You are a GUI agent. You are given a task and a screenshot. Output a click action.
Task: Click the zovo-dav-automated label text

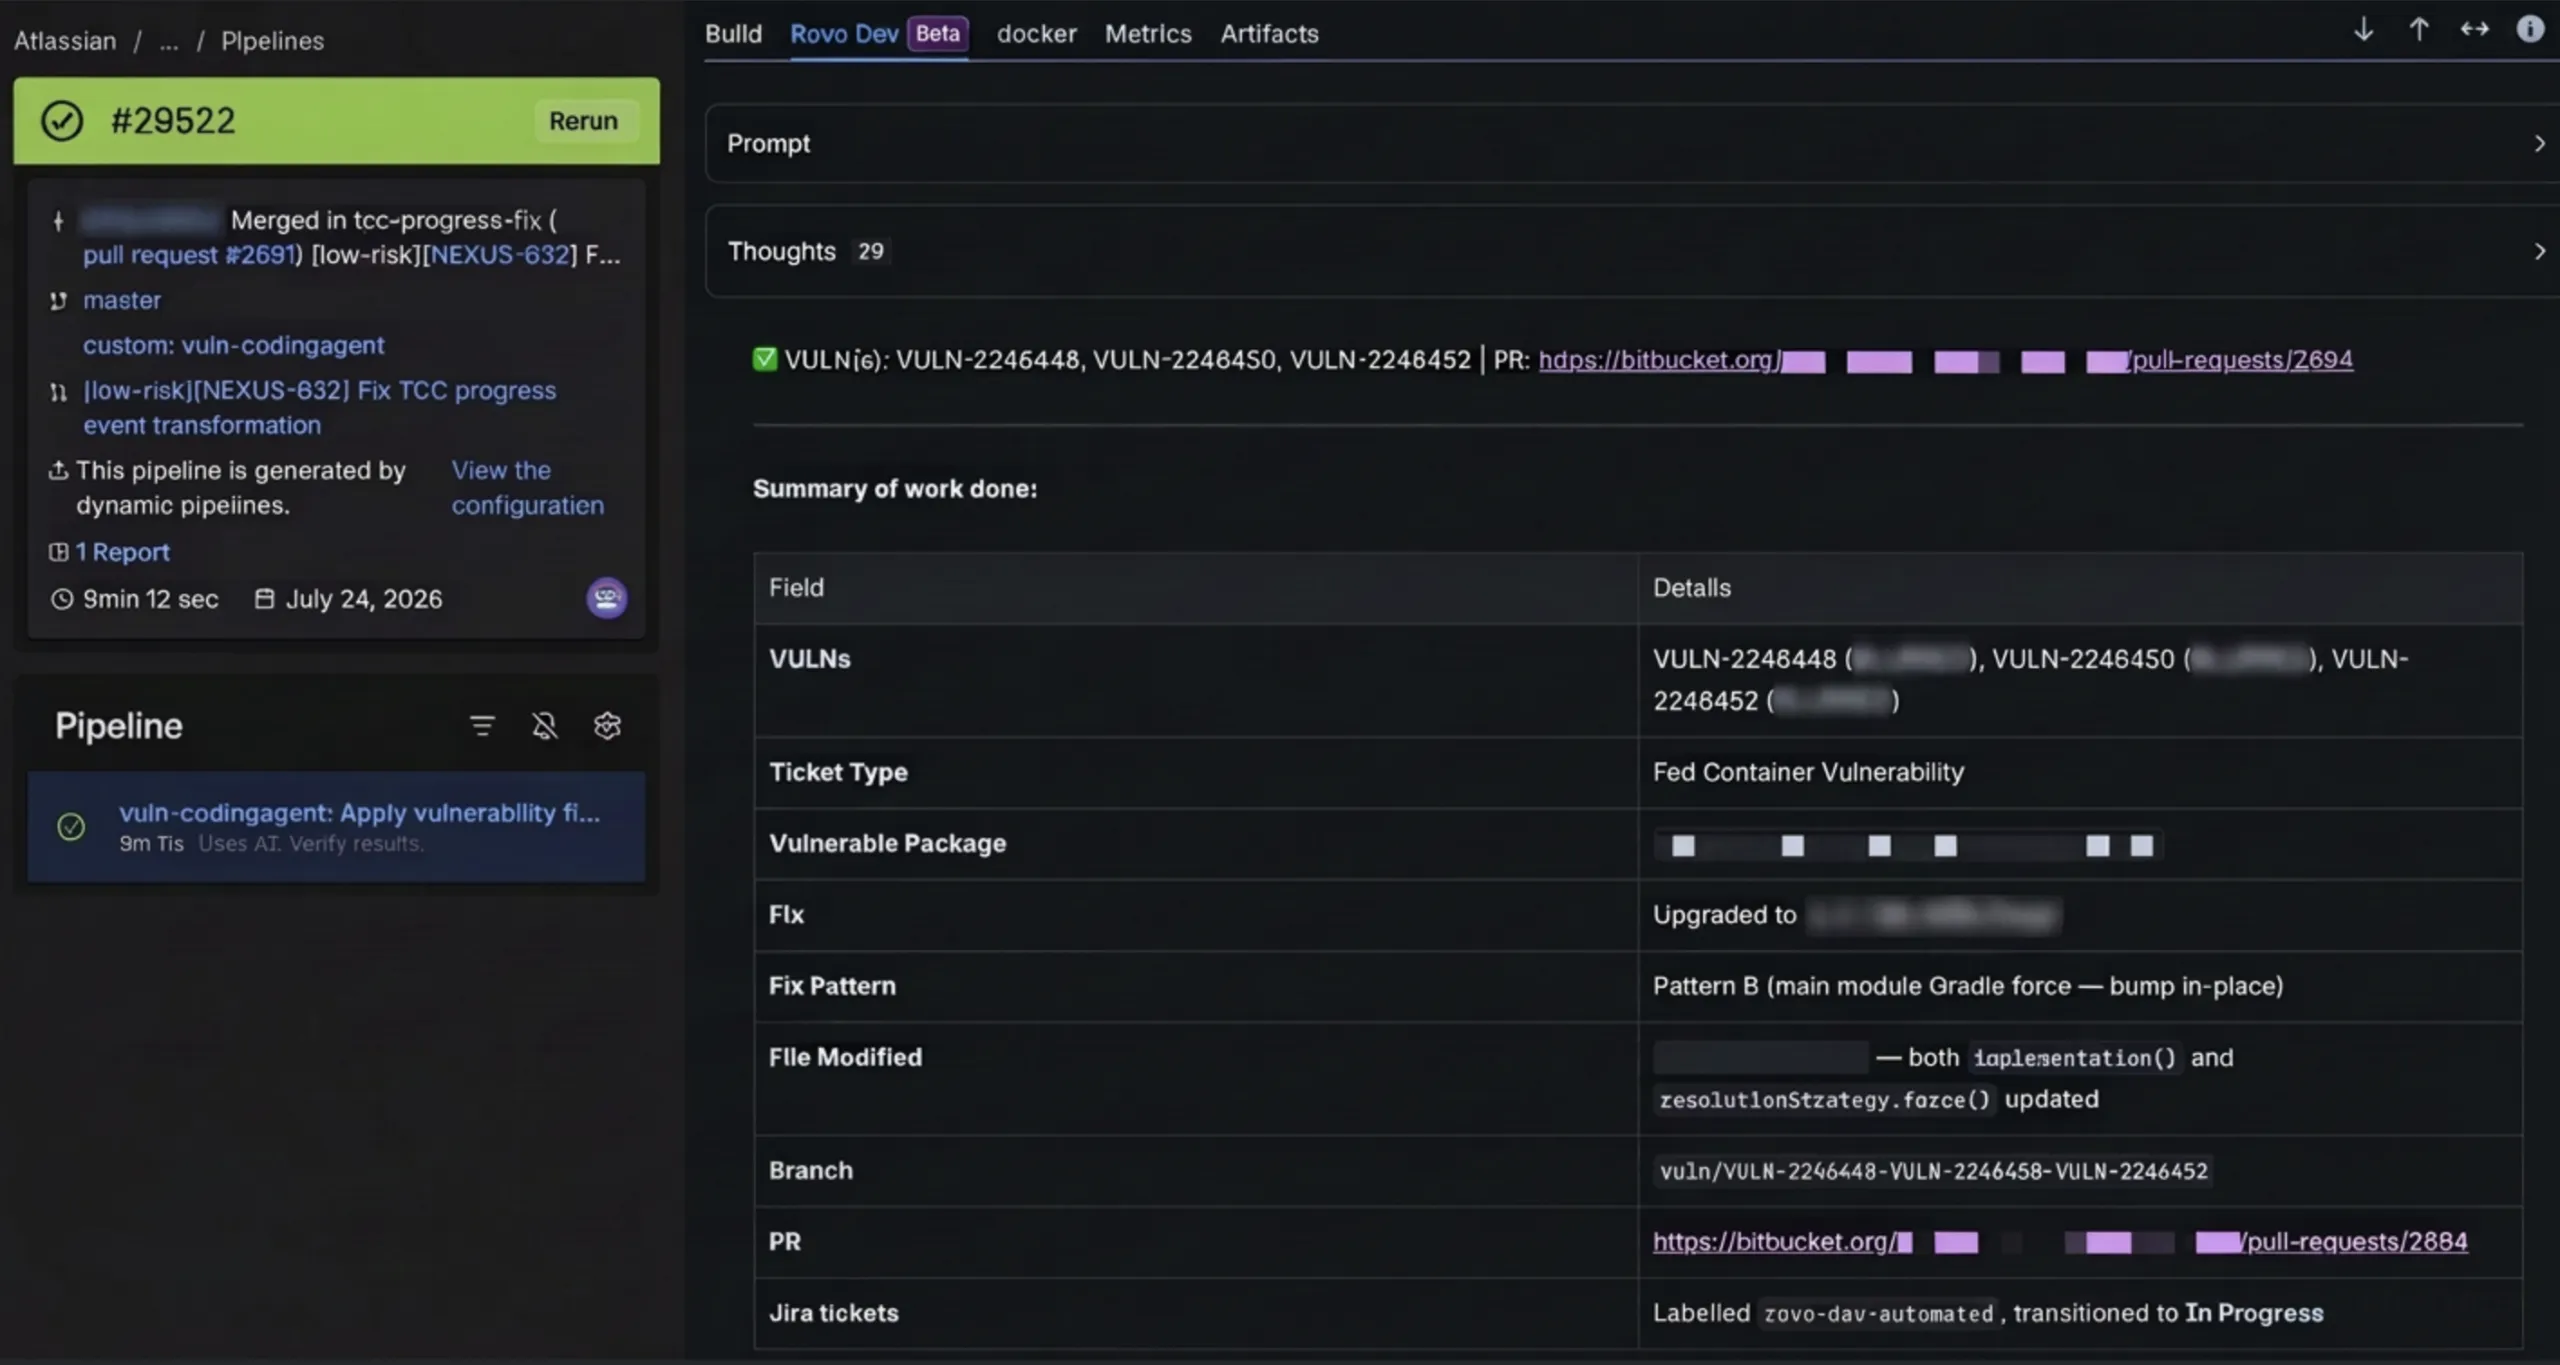(x=1878, y=1314)
